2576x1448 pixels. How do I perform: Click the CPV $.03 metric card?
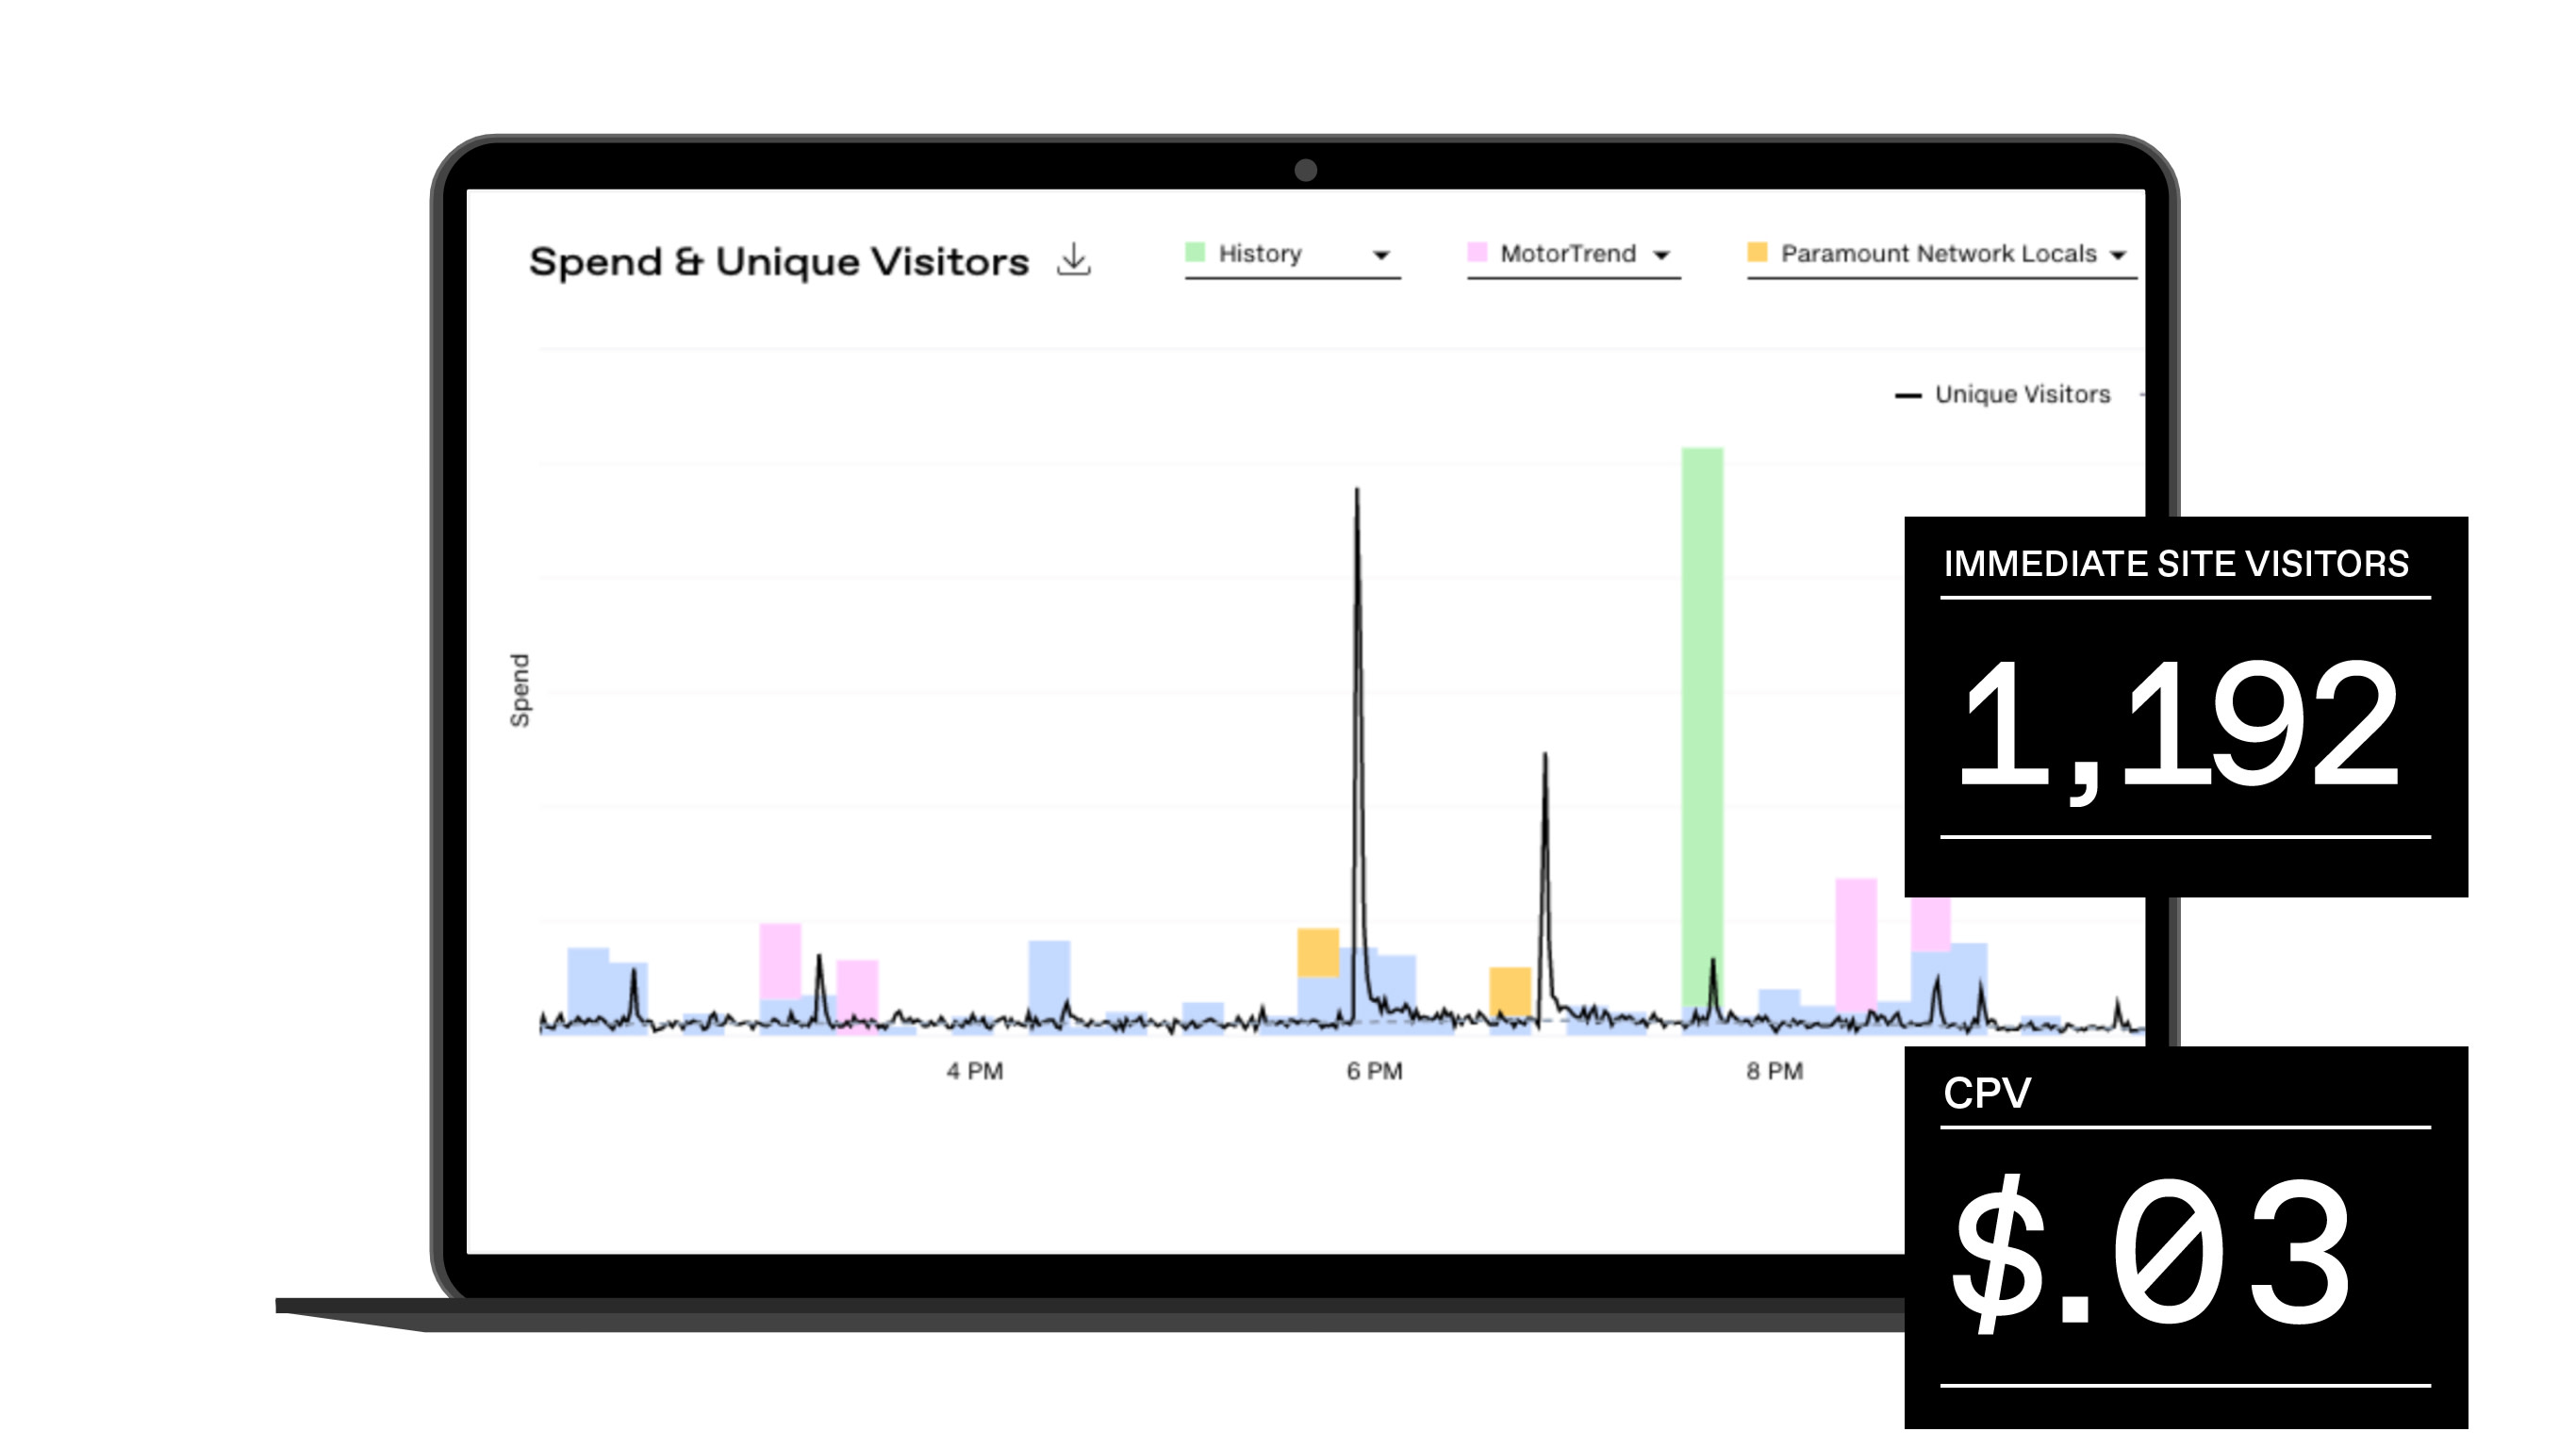(2185, 1236)
